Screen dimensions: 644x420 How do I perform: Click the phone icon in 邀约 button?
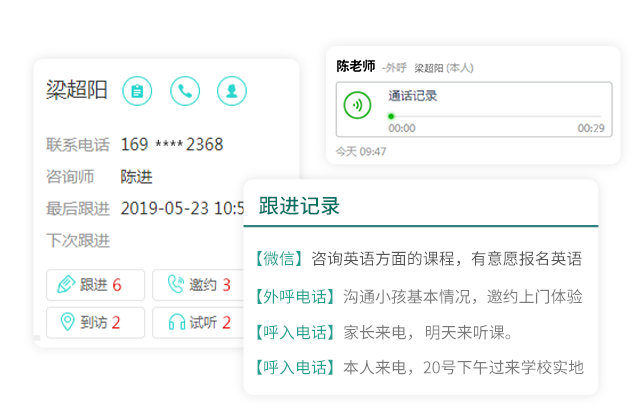pyautogui.click(x=176, y=284)
